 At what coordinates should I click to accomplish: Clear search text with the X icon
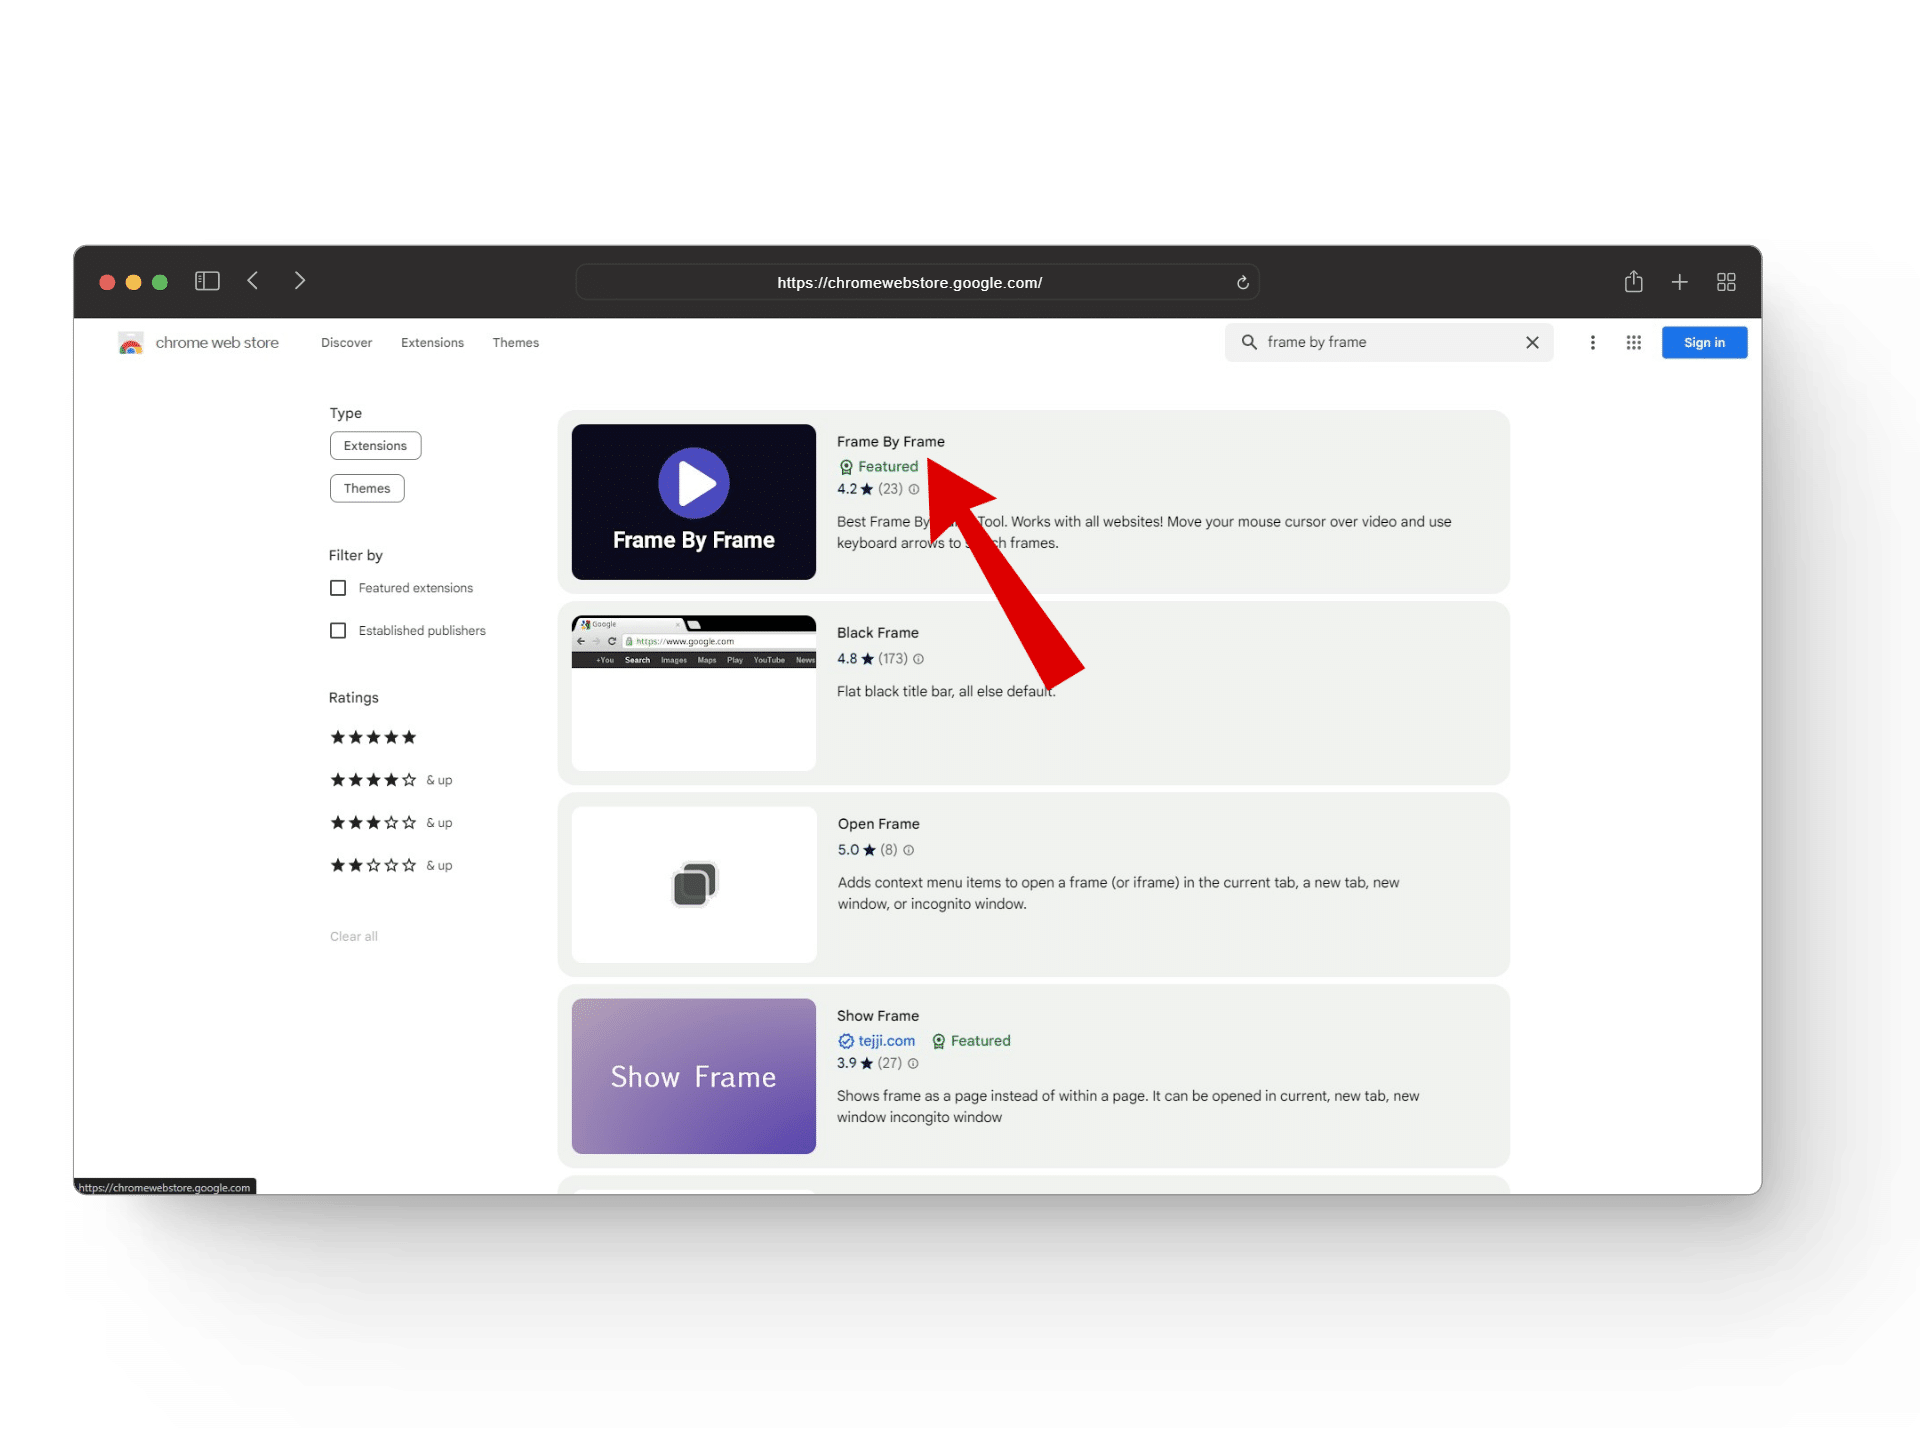coord(1531,343)
